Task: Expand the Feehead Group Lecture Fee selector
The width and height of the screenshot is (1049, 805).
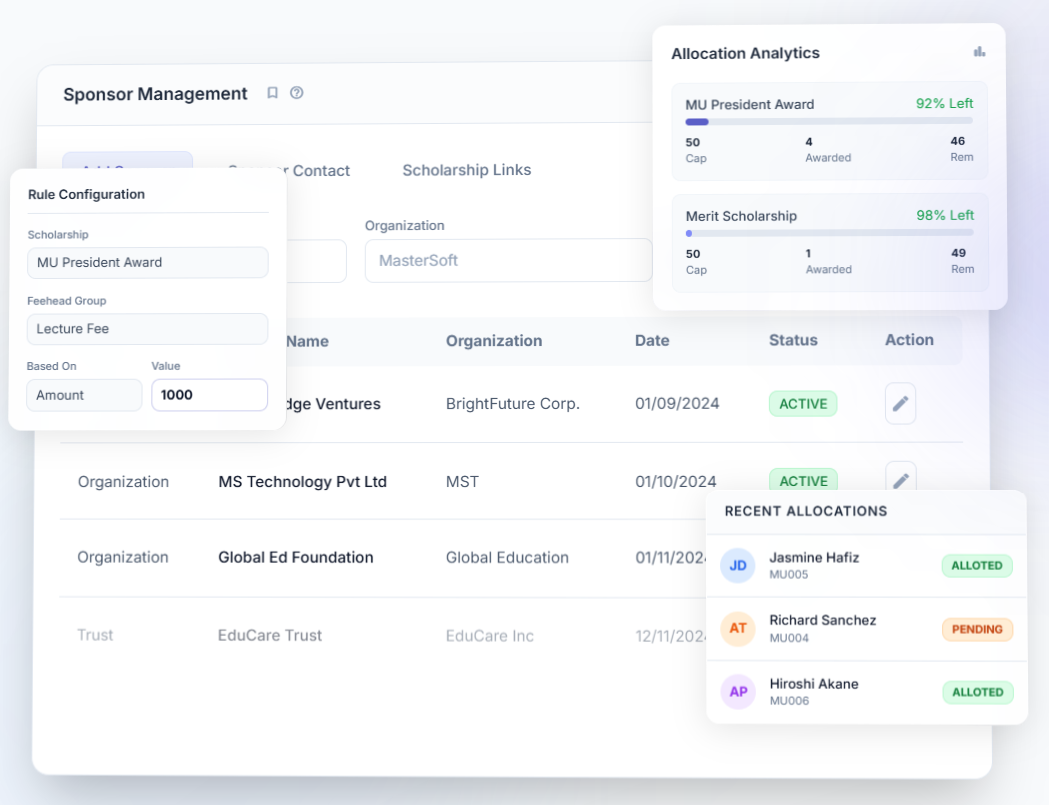Action: point(147,329)
